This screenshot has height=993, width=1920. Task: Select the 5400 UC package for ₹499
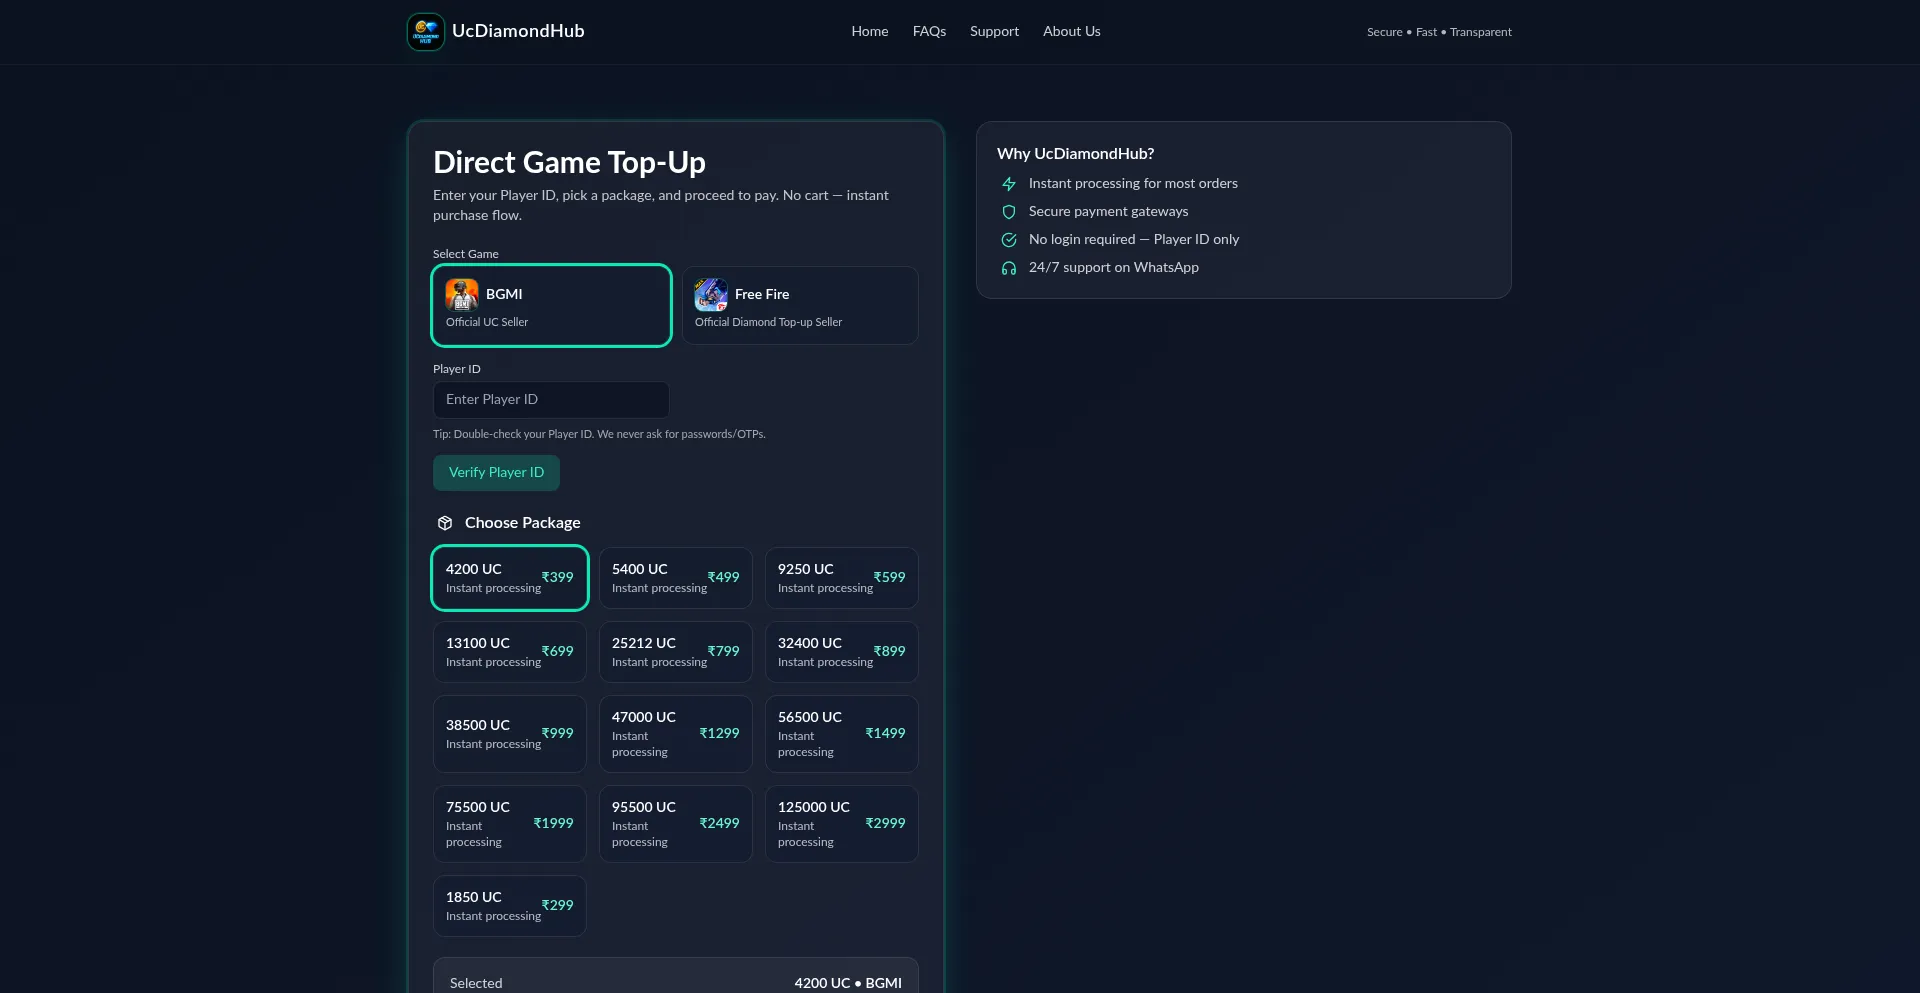[675, 578]
